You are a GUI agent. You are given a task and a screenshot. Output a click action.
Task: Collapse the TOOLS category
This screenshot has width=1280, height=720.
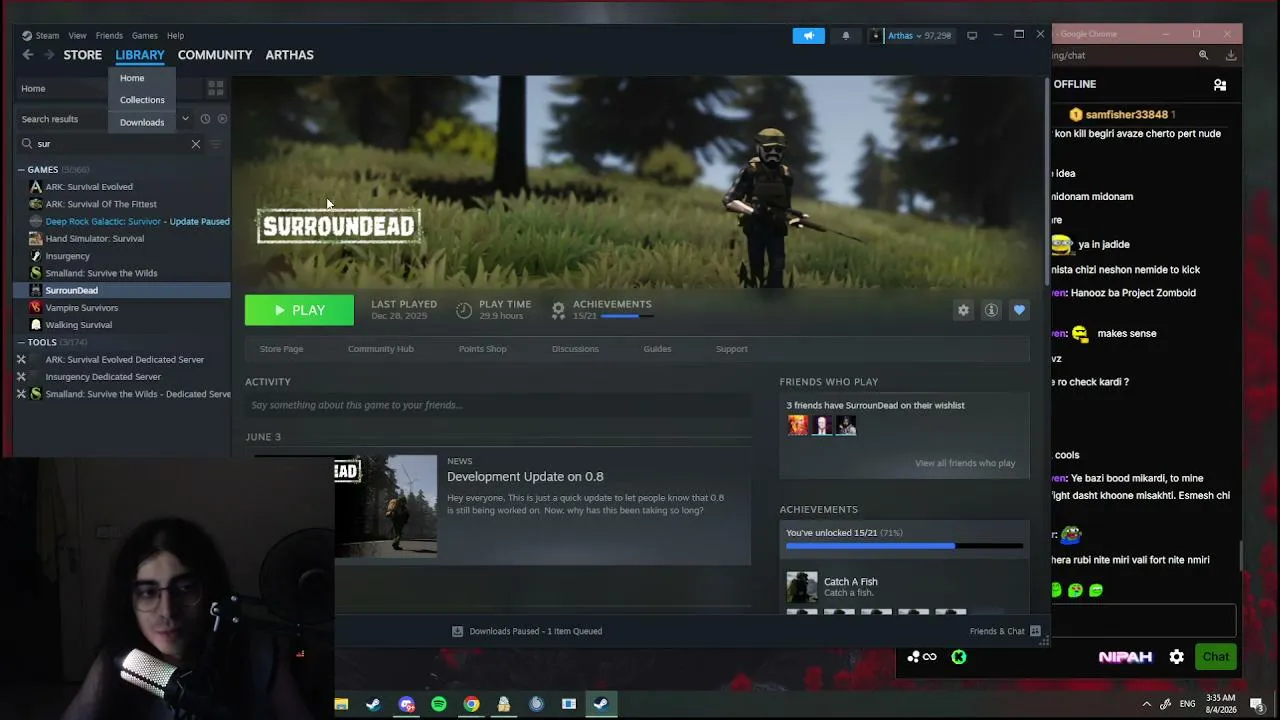pos(21,343)
